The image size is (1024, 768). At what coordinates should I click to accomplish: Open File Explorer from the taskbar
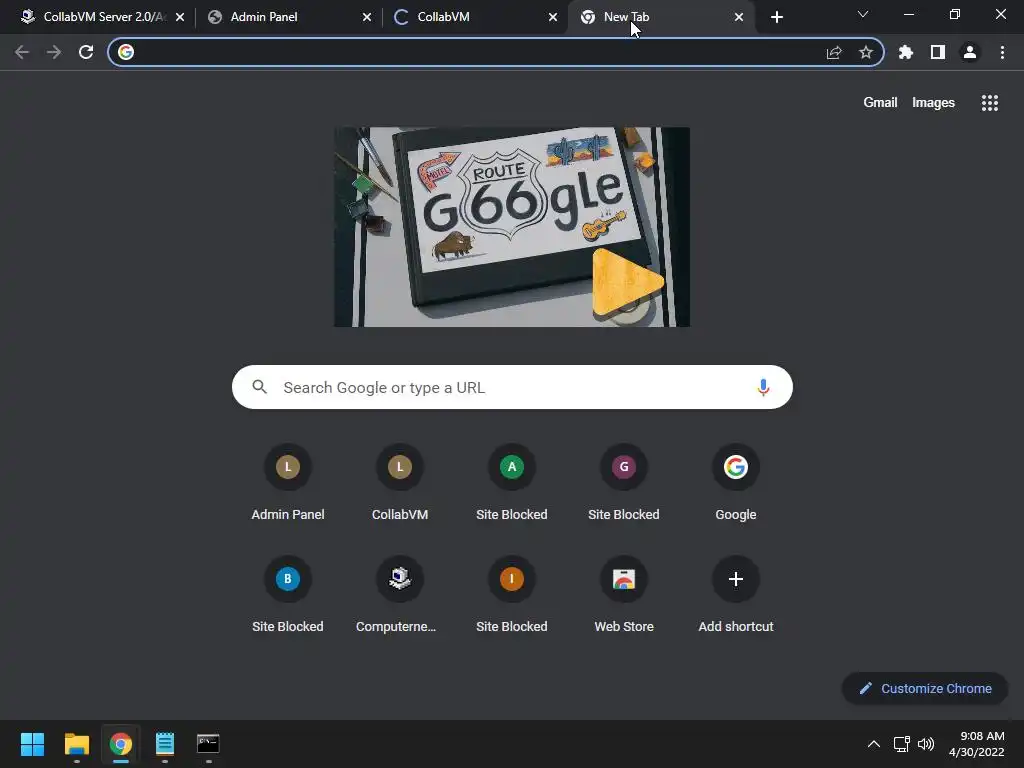coord(76,744)
